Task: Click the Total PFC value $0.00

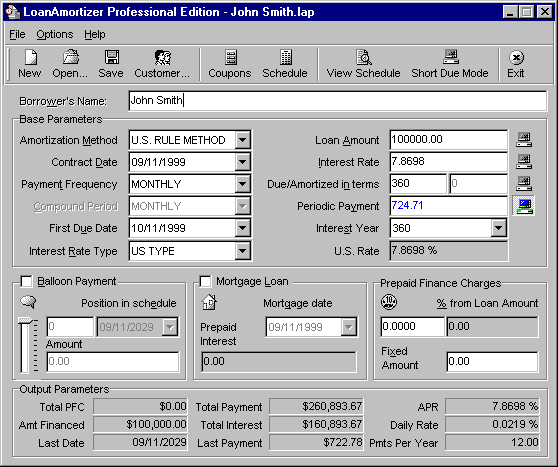Action: click(x=140, y=406)
